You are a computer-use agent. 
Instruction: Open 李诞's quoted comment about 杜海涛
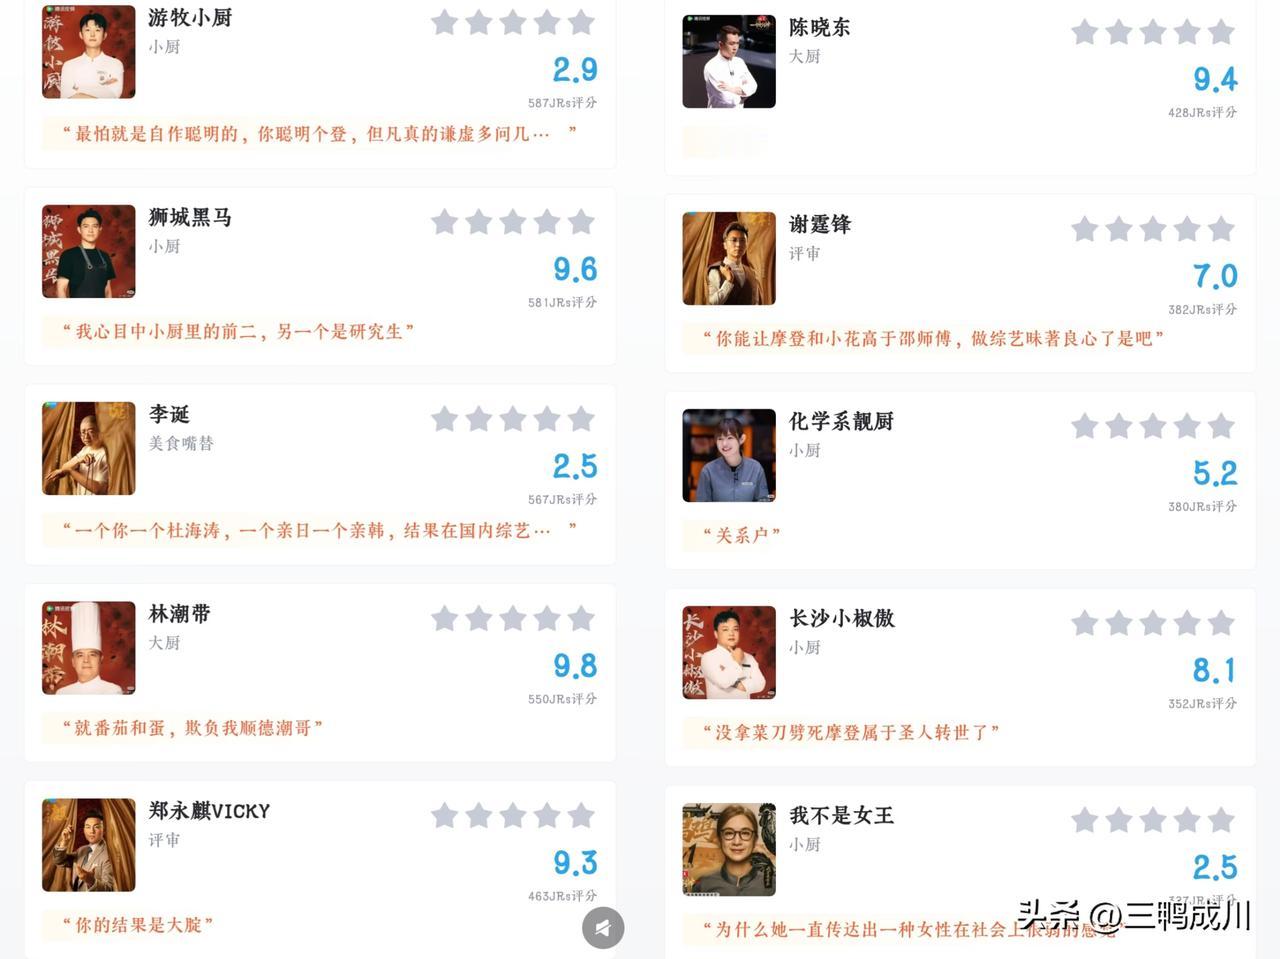(x=319, y=530)
